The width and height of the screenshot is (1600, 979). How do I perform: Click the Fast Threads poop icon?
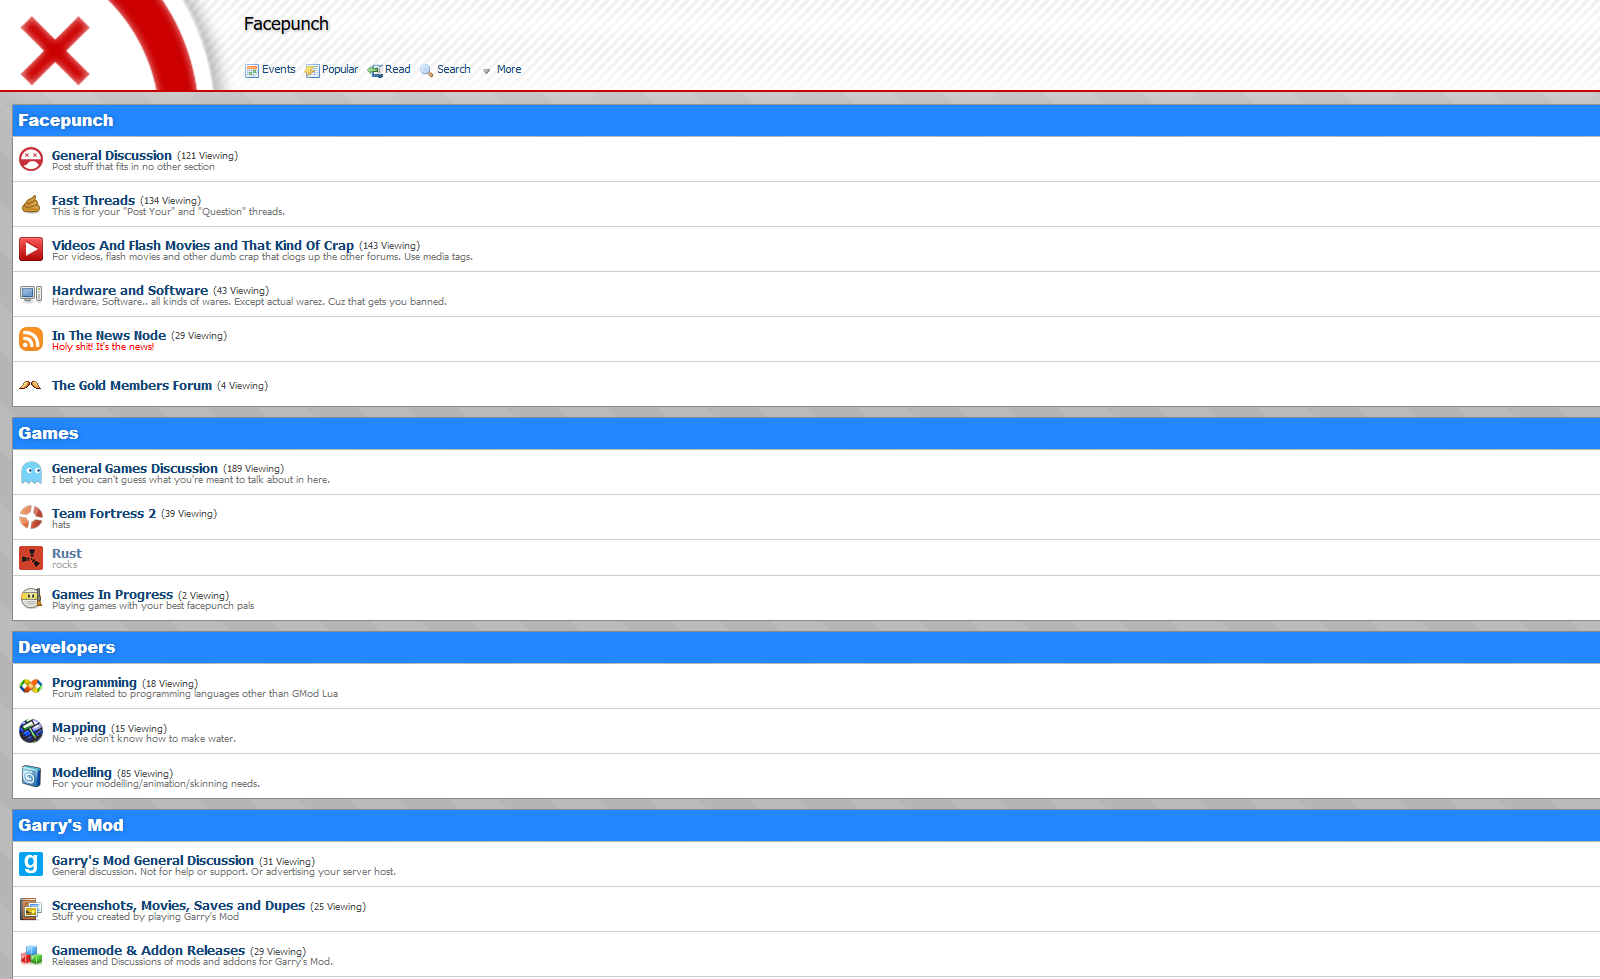point(31,204)
